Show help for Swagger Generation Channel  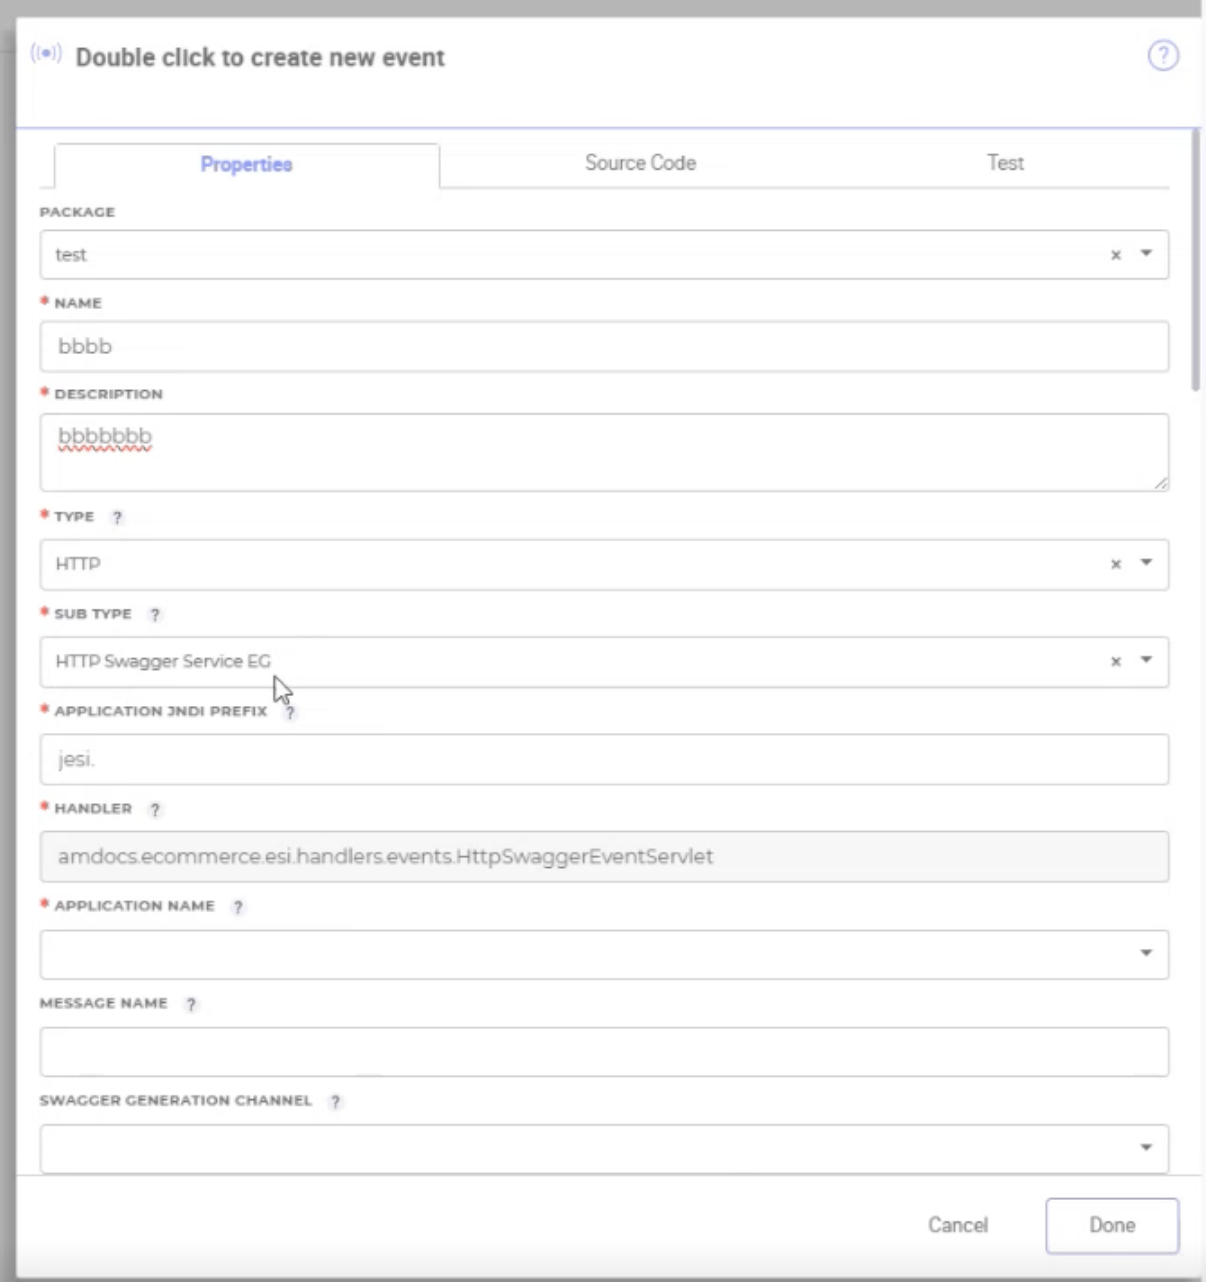pyautogui.click(x=336, y=1102)
